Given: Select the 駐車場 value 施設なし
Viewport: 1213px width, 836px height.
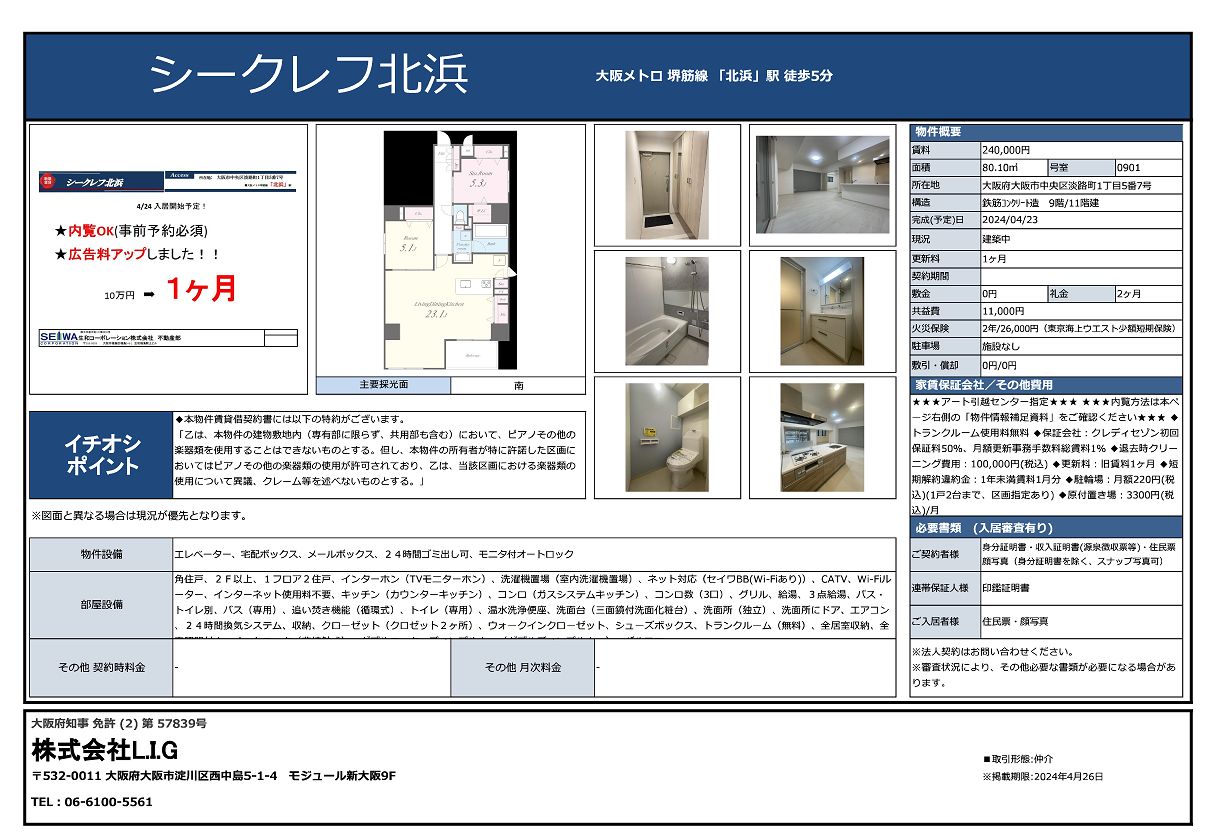Looking at the screenshot, I should click(1002, 347).
